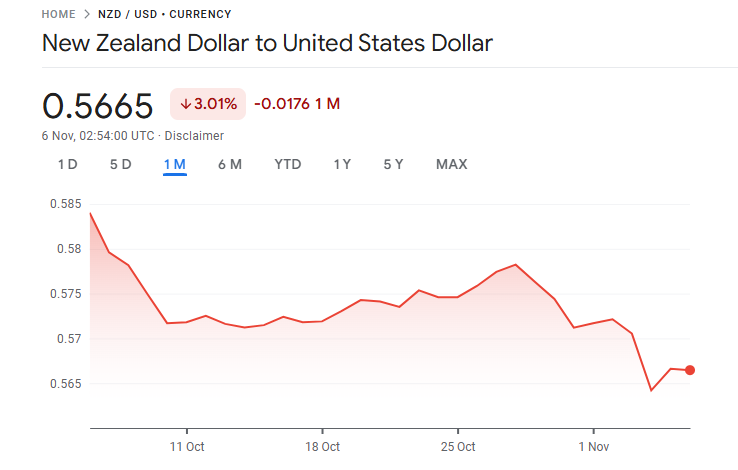
Task: Click the 1 Nov date label
Action: [x=593, y=446]
